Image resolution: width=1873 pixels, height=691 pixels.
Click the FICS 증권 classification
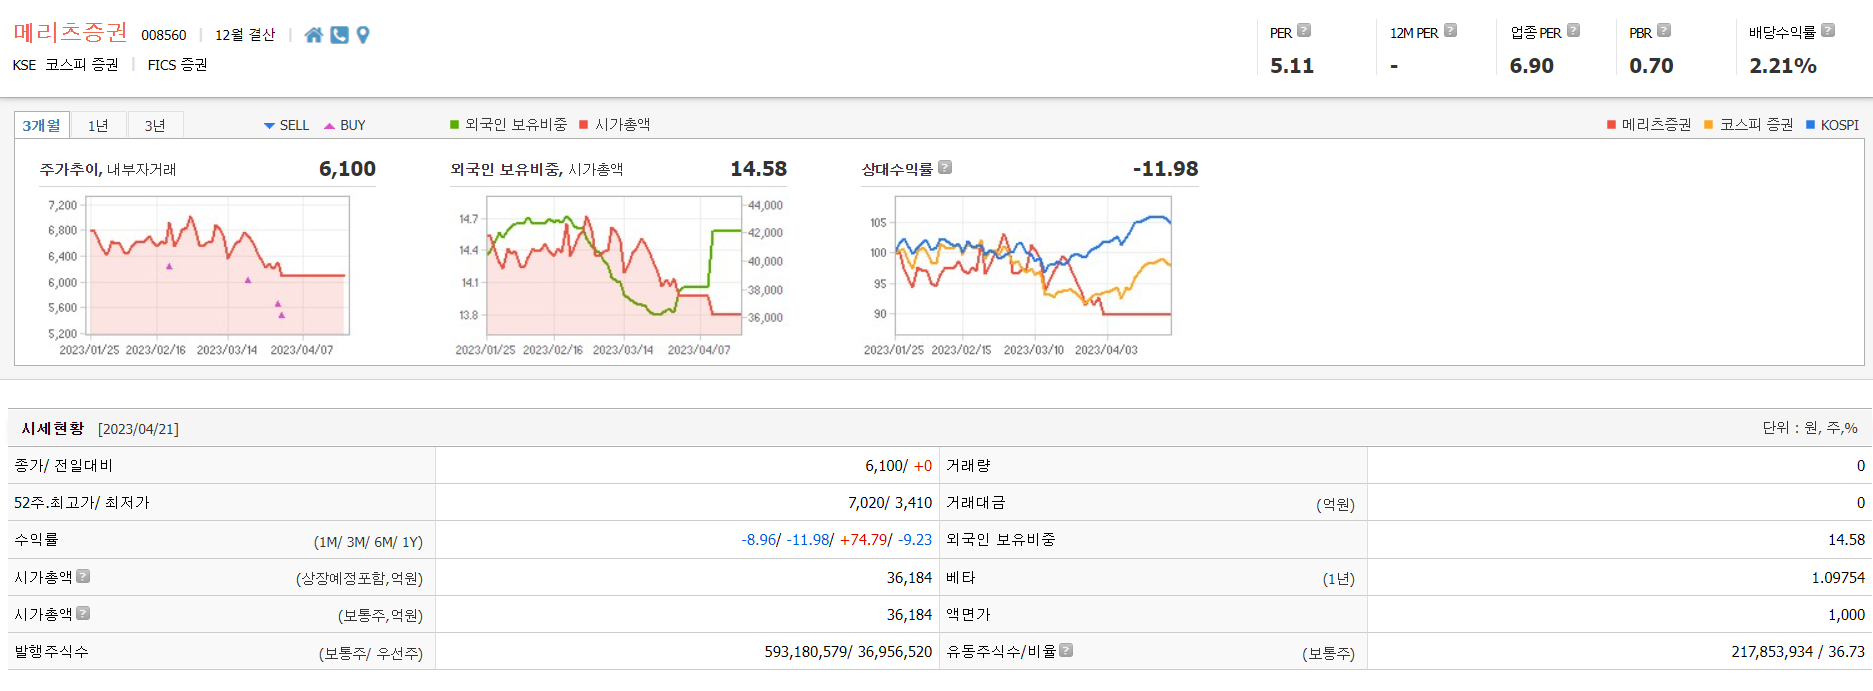(177, 65)
